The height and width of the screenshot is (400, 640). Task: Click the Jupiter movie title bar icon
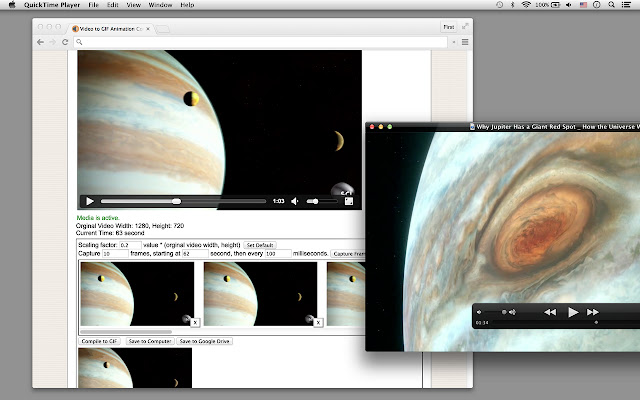click(472, 127)
